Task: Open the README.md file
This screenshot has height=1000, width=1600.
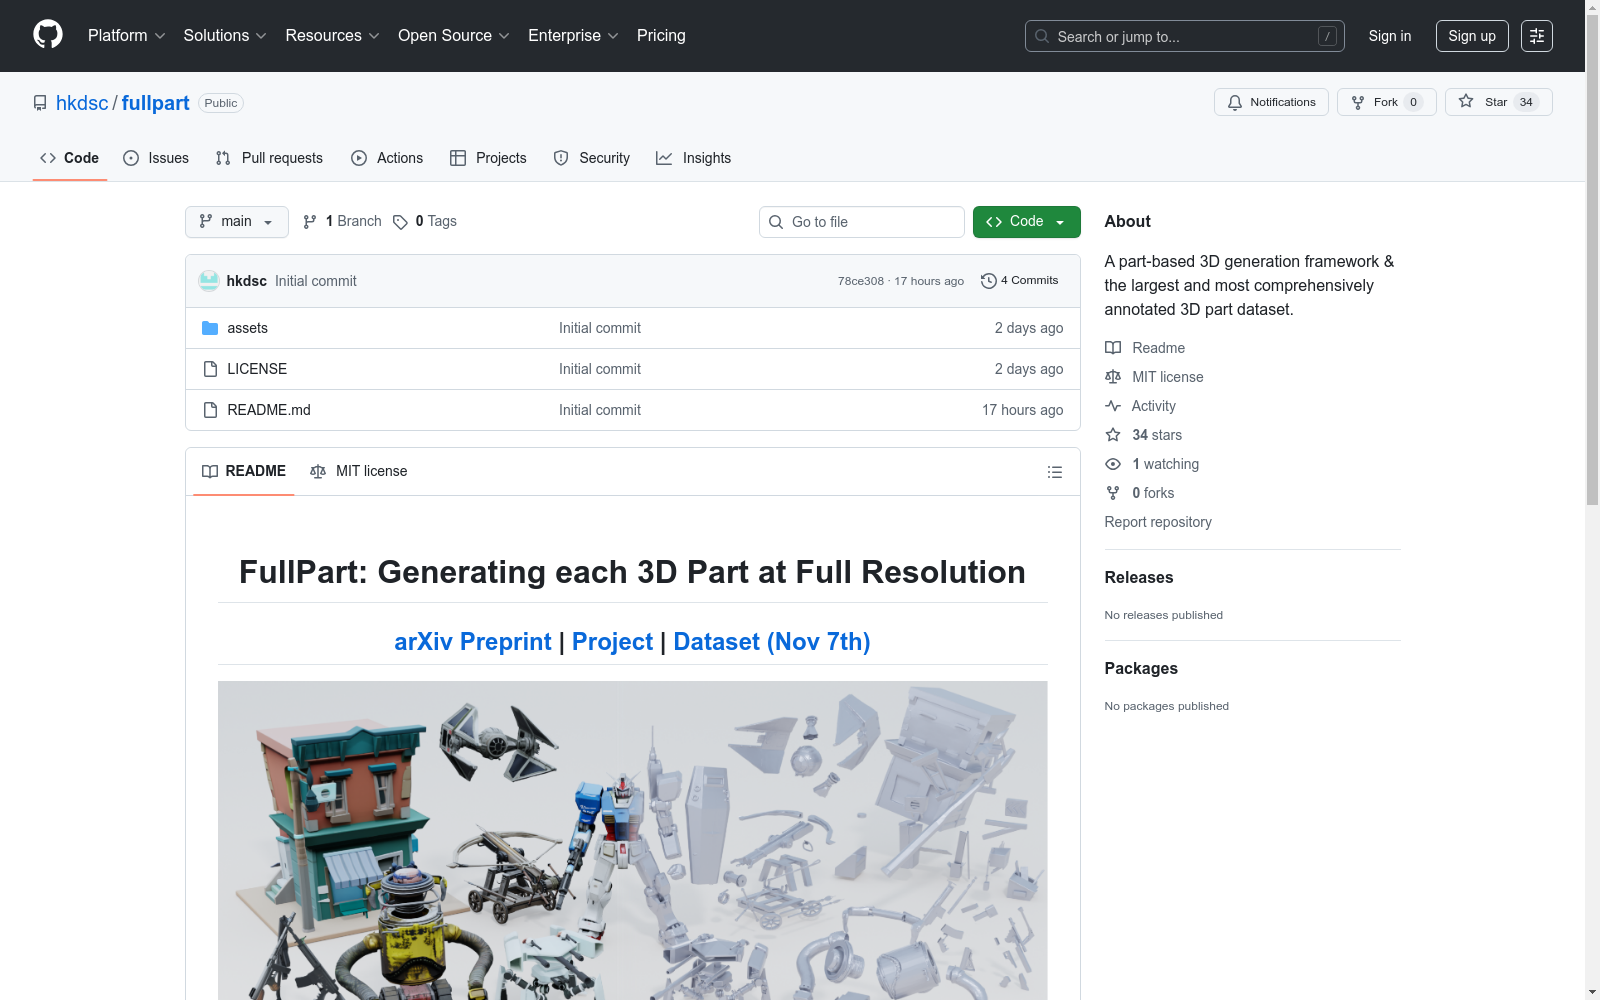Action: pos(269,410)
